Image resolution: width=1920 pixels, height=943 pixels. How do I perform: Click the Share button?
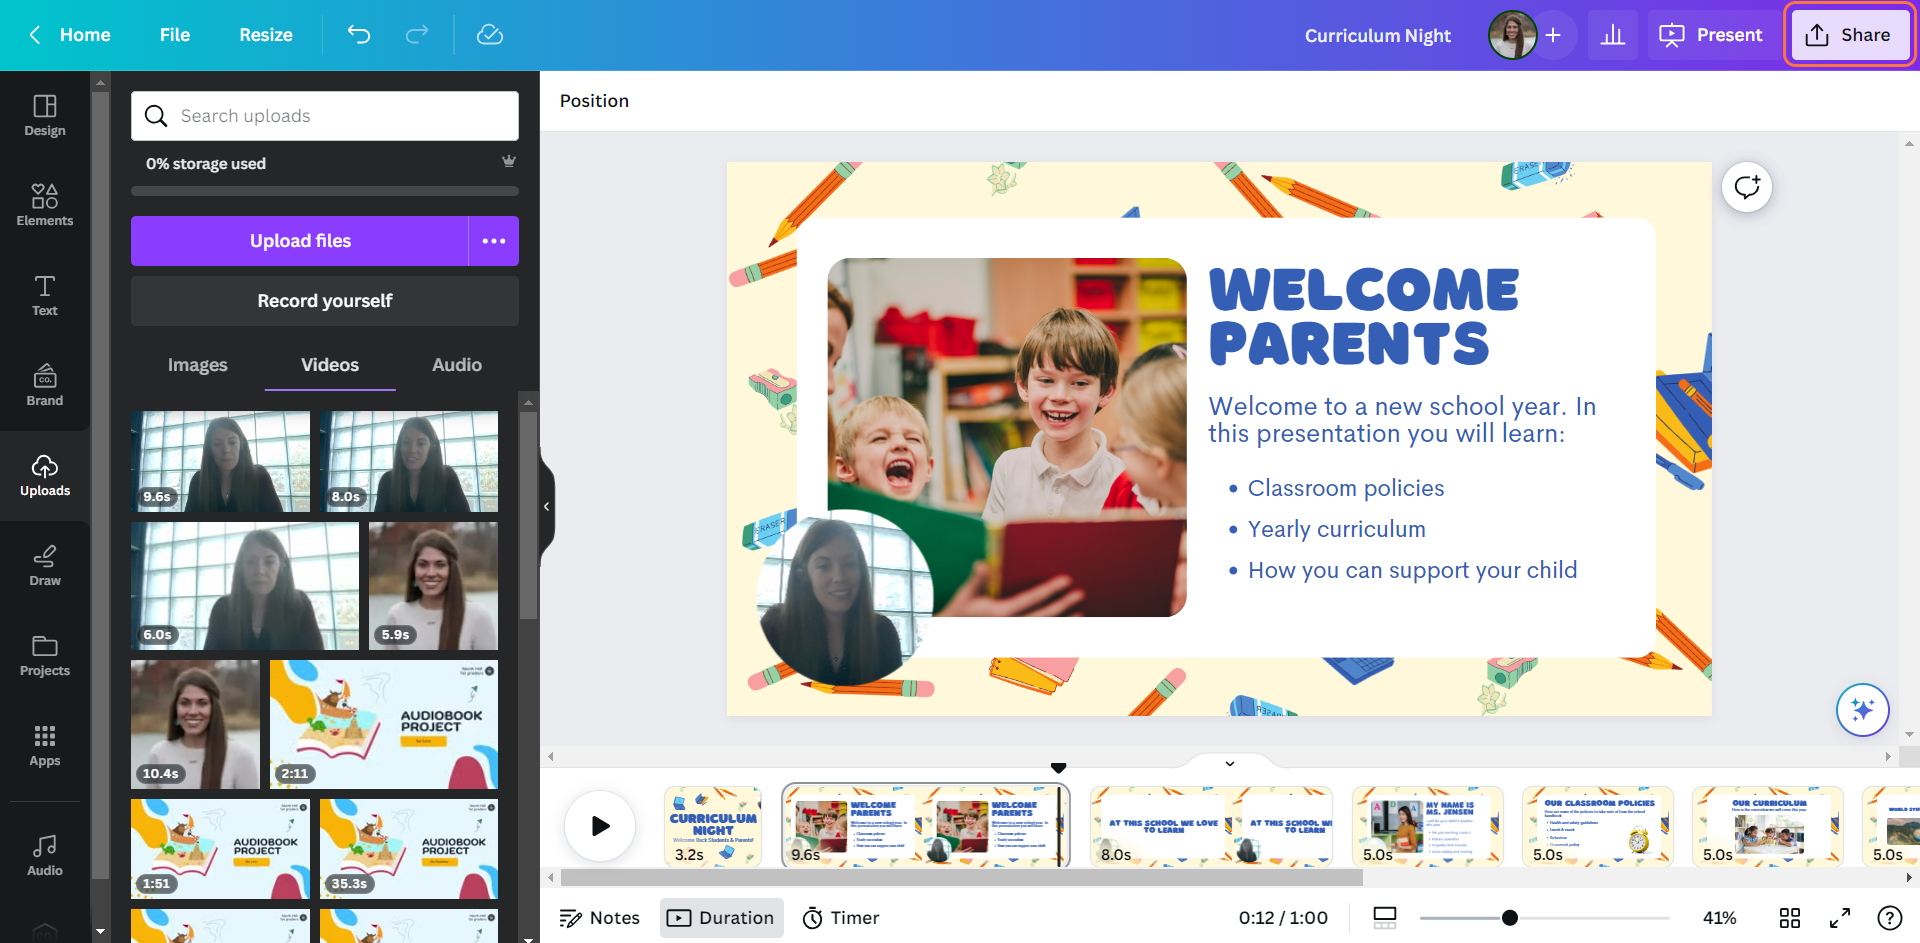[1849, 35]
